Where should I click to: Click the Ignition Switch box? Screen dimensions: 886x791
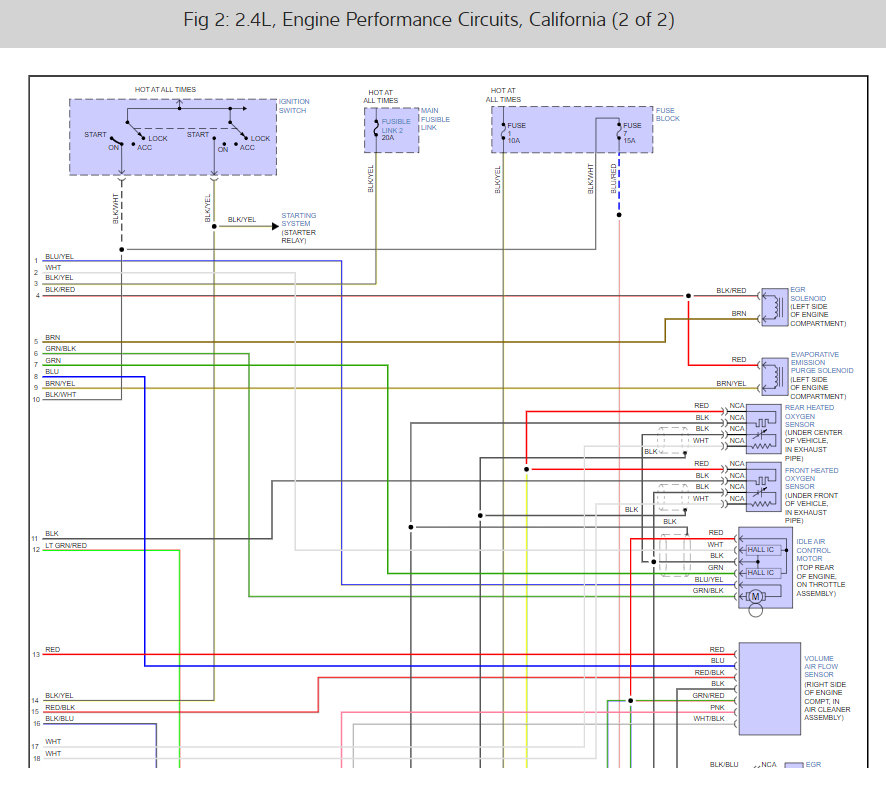tap(173, 137)
